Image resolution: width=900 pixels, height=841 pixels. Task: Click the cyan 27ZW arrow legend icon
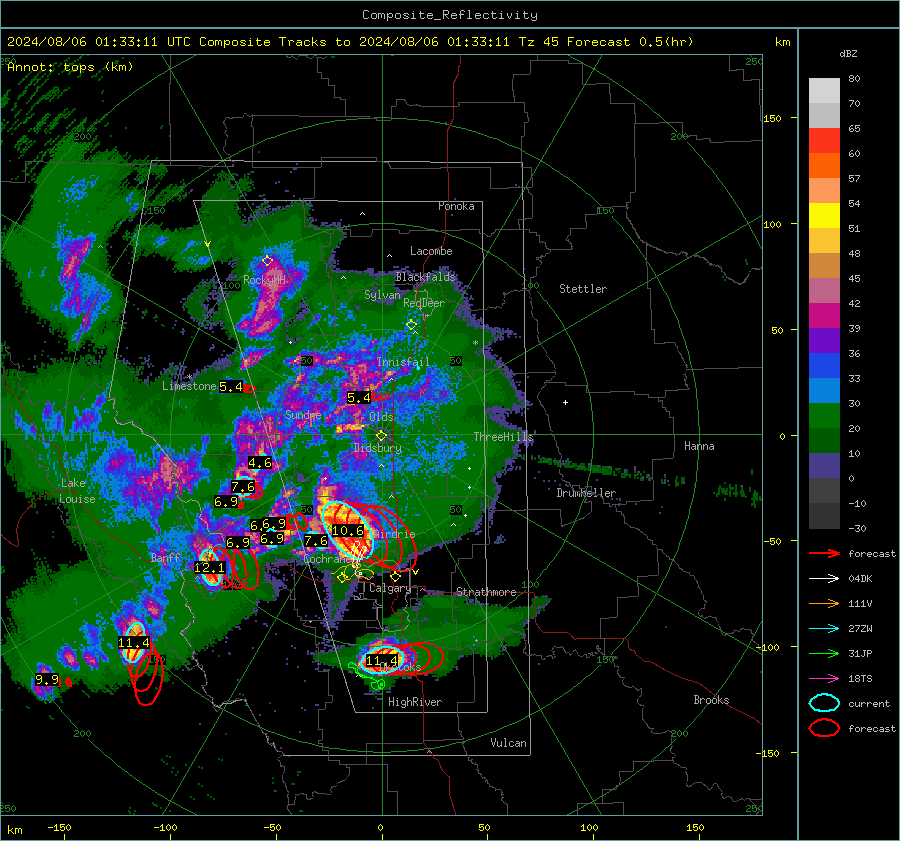pos(824,629)
